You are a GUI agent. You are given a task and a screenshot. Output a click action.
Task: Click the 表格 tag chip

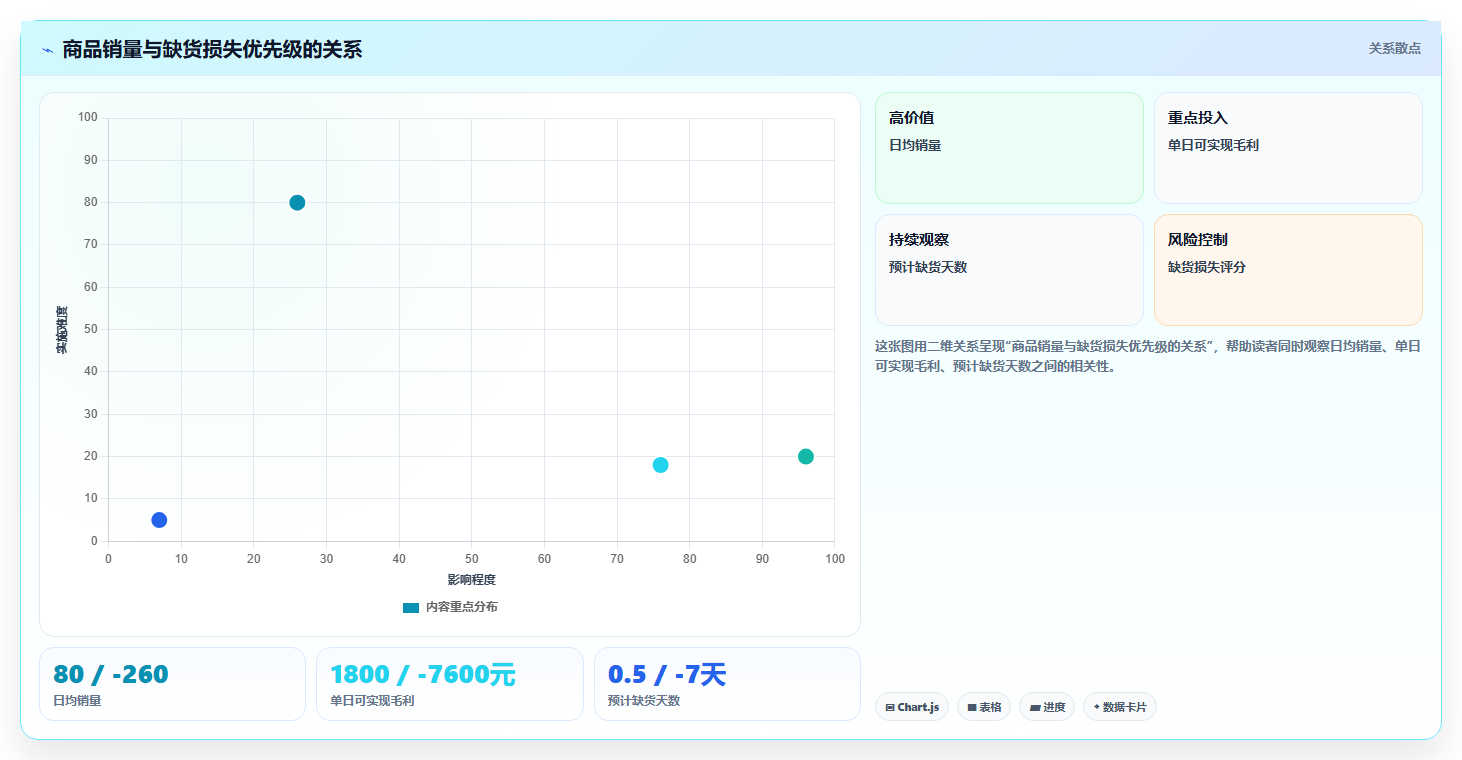click(984, 707)
